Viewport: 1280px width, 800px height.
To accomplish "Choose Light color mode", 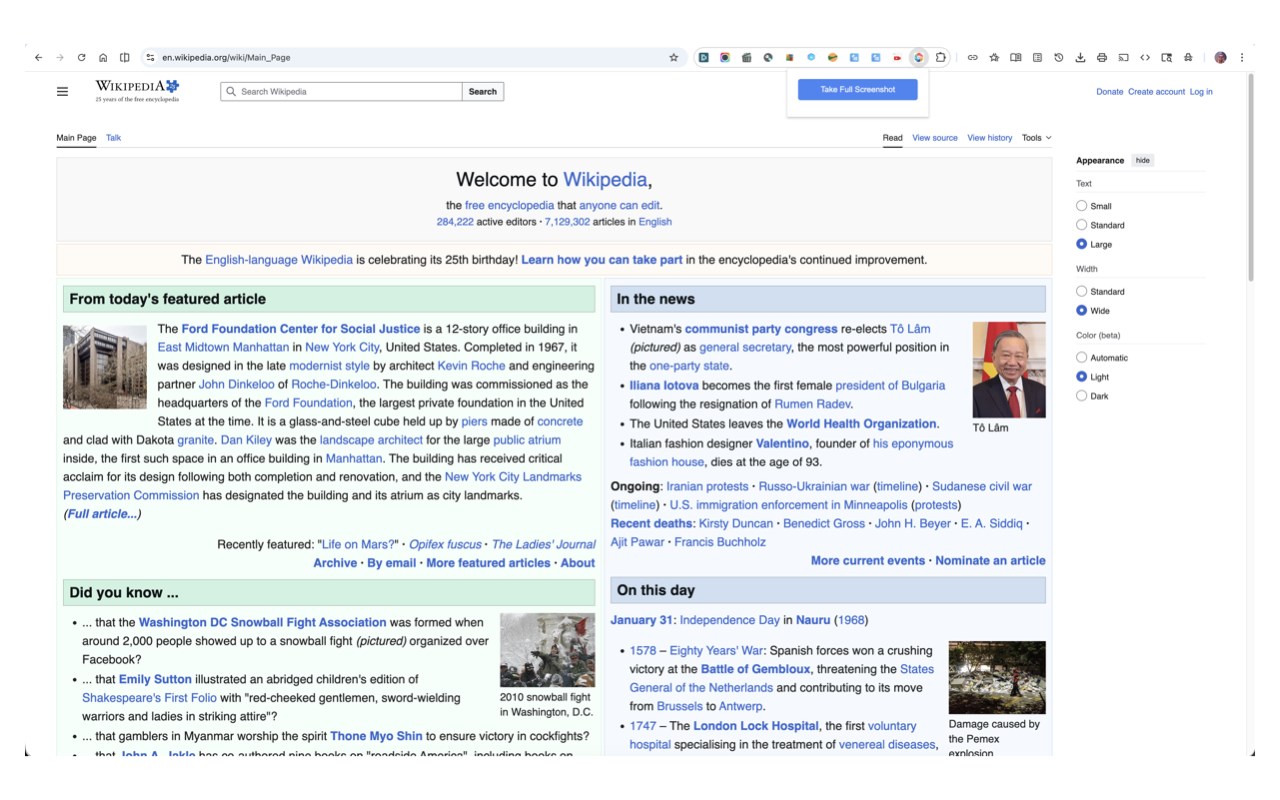I will tap(1081, 377).
